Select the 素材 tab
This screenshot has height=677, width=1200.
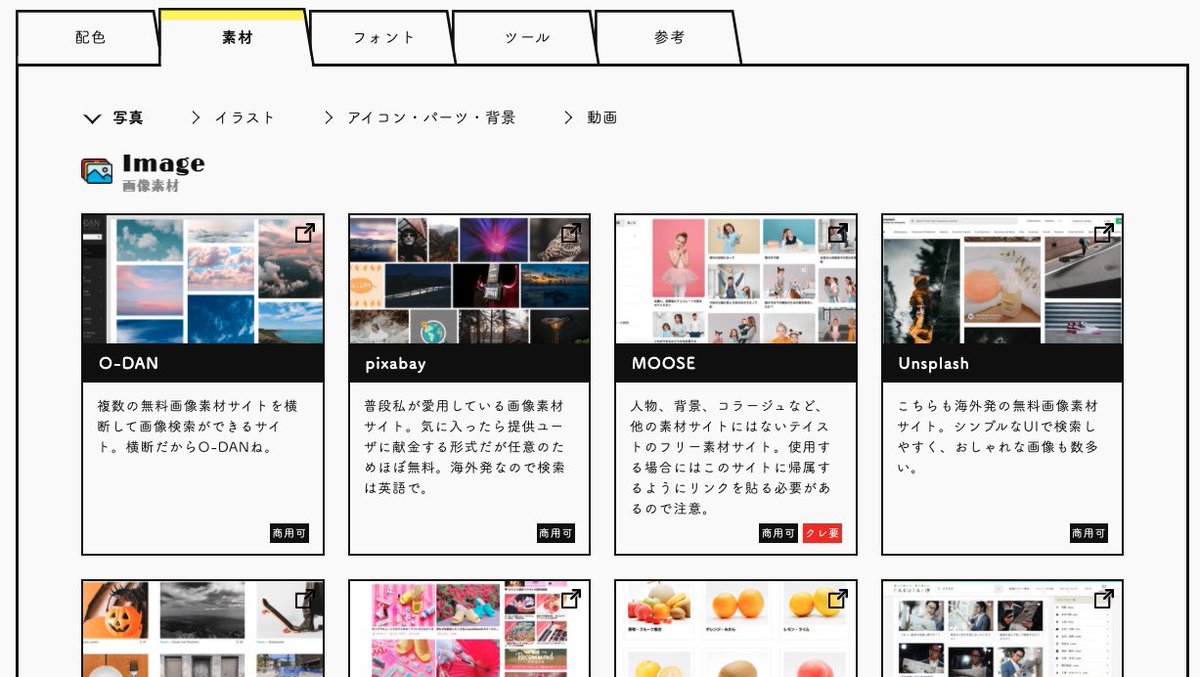pos(237,38)
